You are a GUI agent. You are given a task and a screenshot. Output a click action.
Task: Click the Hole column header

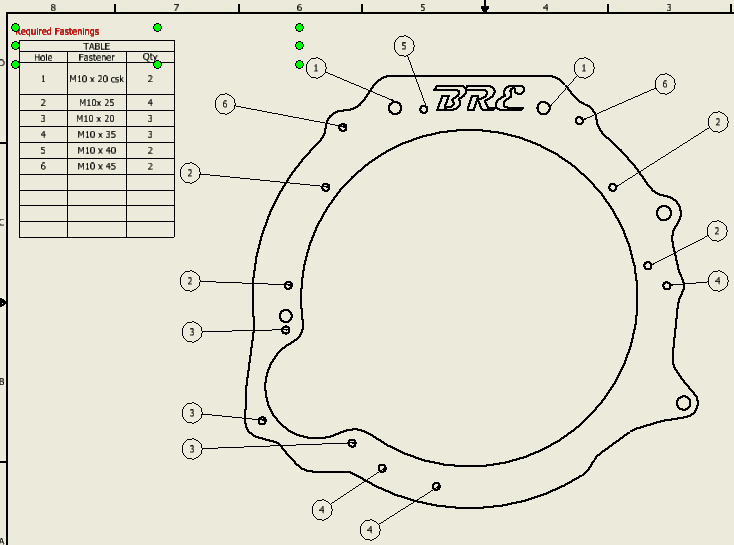[x=43, y=57]
